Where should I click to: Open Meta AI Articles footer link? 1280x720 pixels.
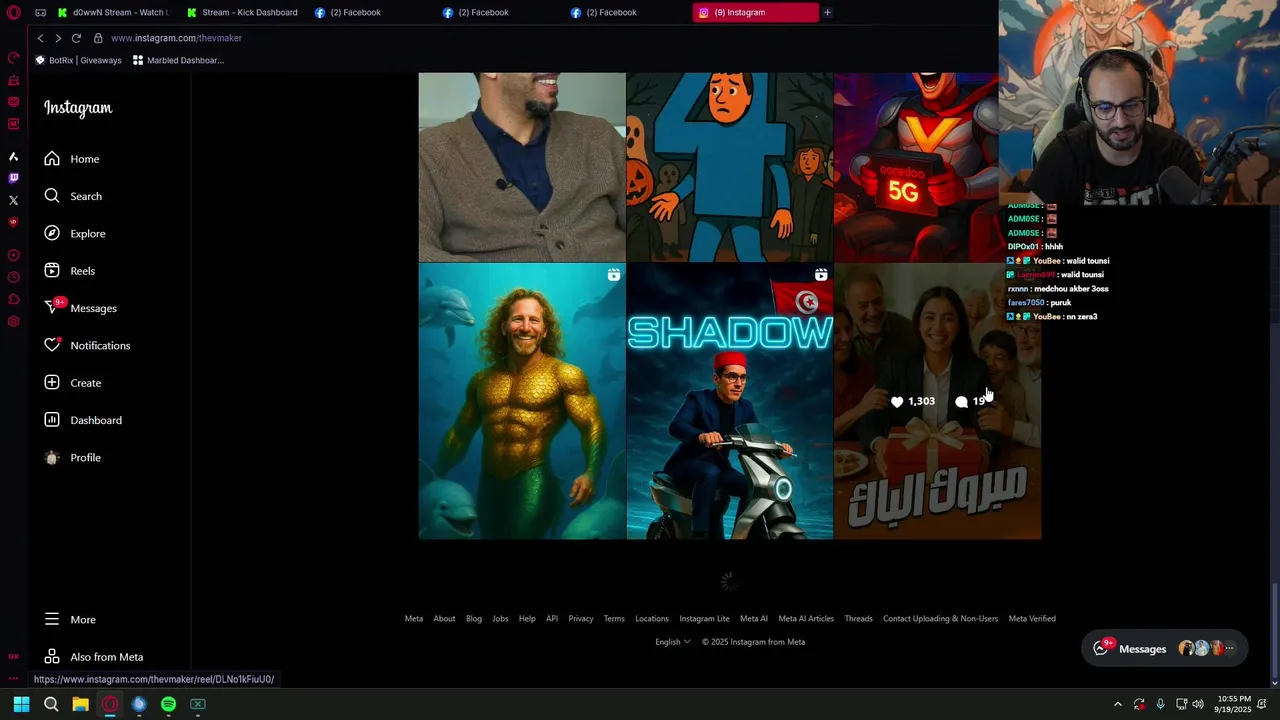[x=806, y=618]
